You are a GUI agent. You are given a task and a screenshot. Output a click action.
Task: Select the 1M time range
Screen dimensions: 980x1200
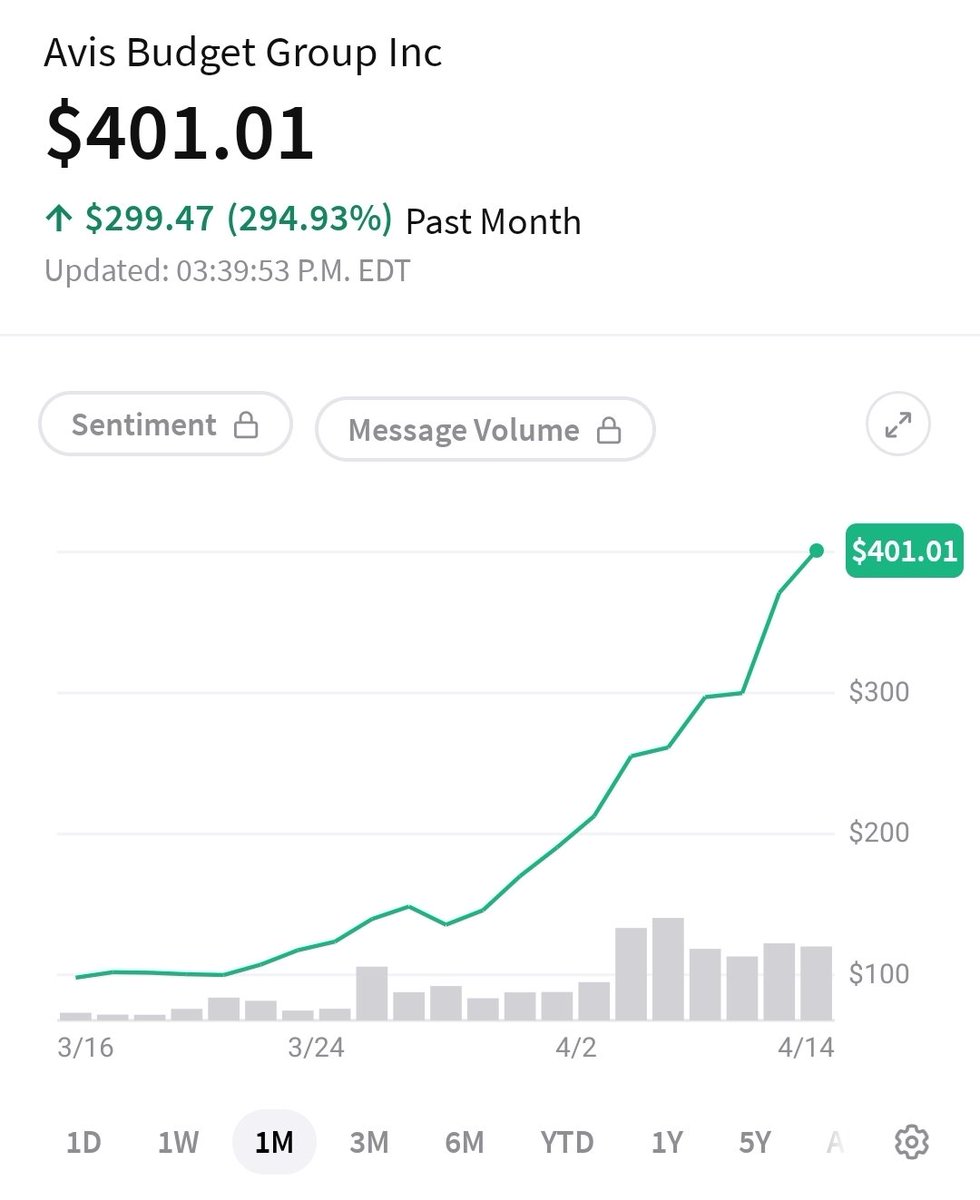tap(274, 1142)
